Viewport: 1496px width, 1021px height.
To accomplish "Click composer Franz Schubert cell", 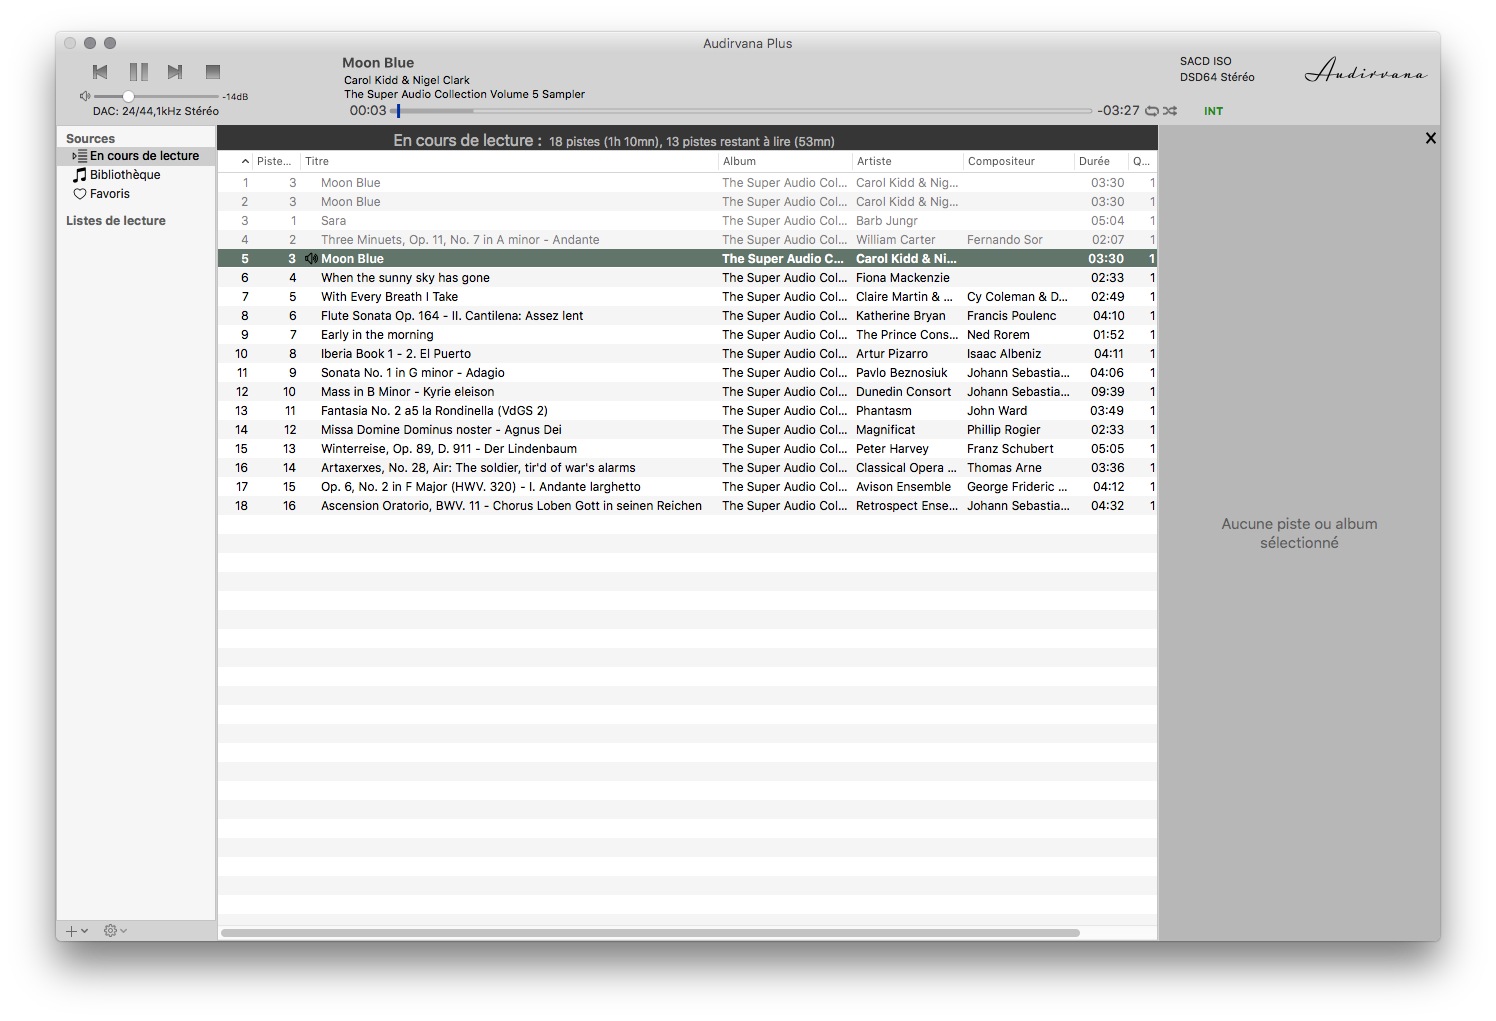I will pos(1010,449).
